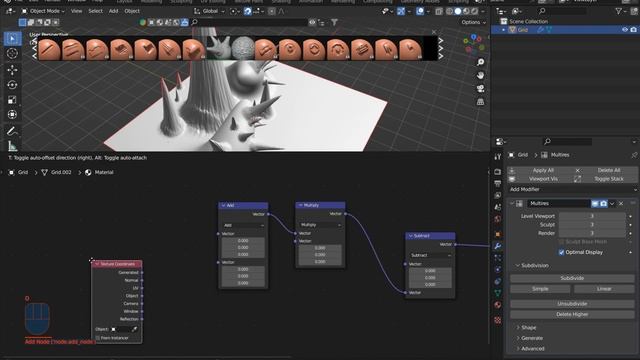
Task: Open the Object Mode dropdown
Action: (43, 11)
